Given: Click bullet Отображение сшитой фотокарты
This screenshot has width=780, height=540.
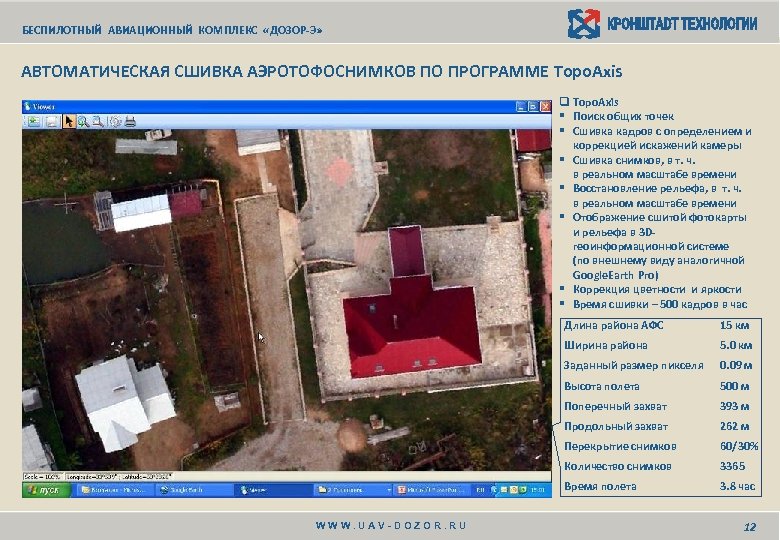Looking at the screenshot, I should coord(659,246).
